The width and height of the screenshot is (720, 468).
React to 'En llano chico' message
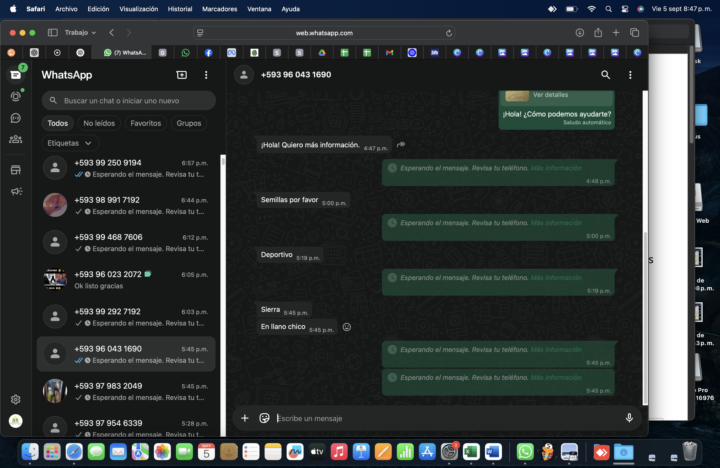point(347,327)
